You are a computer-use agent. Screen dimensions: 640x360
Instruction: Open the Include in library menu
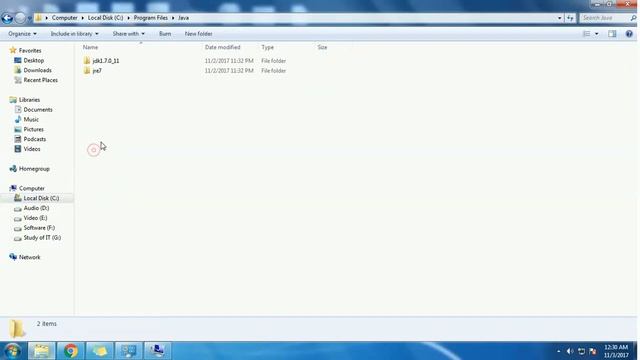(x=74, y=34)
